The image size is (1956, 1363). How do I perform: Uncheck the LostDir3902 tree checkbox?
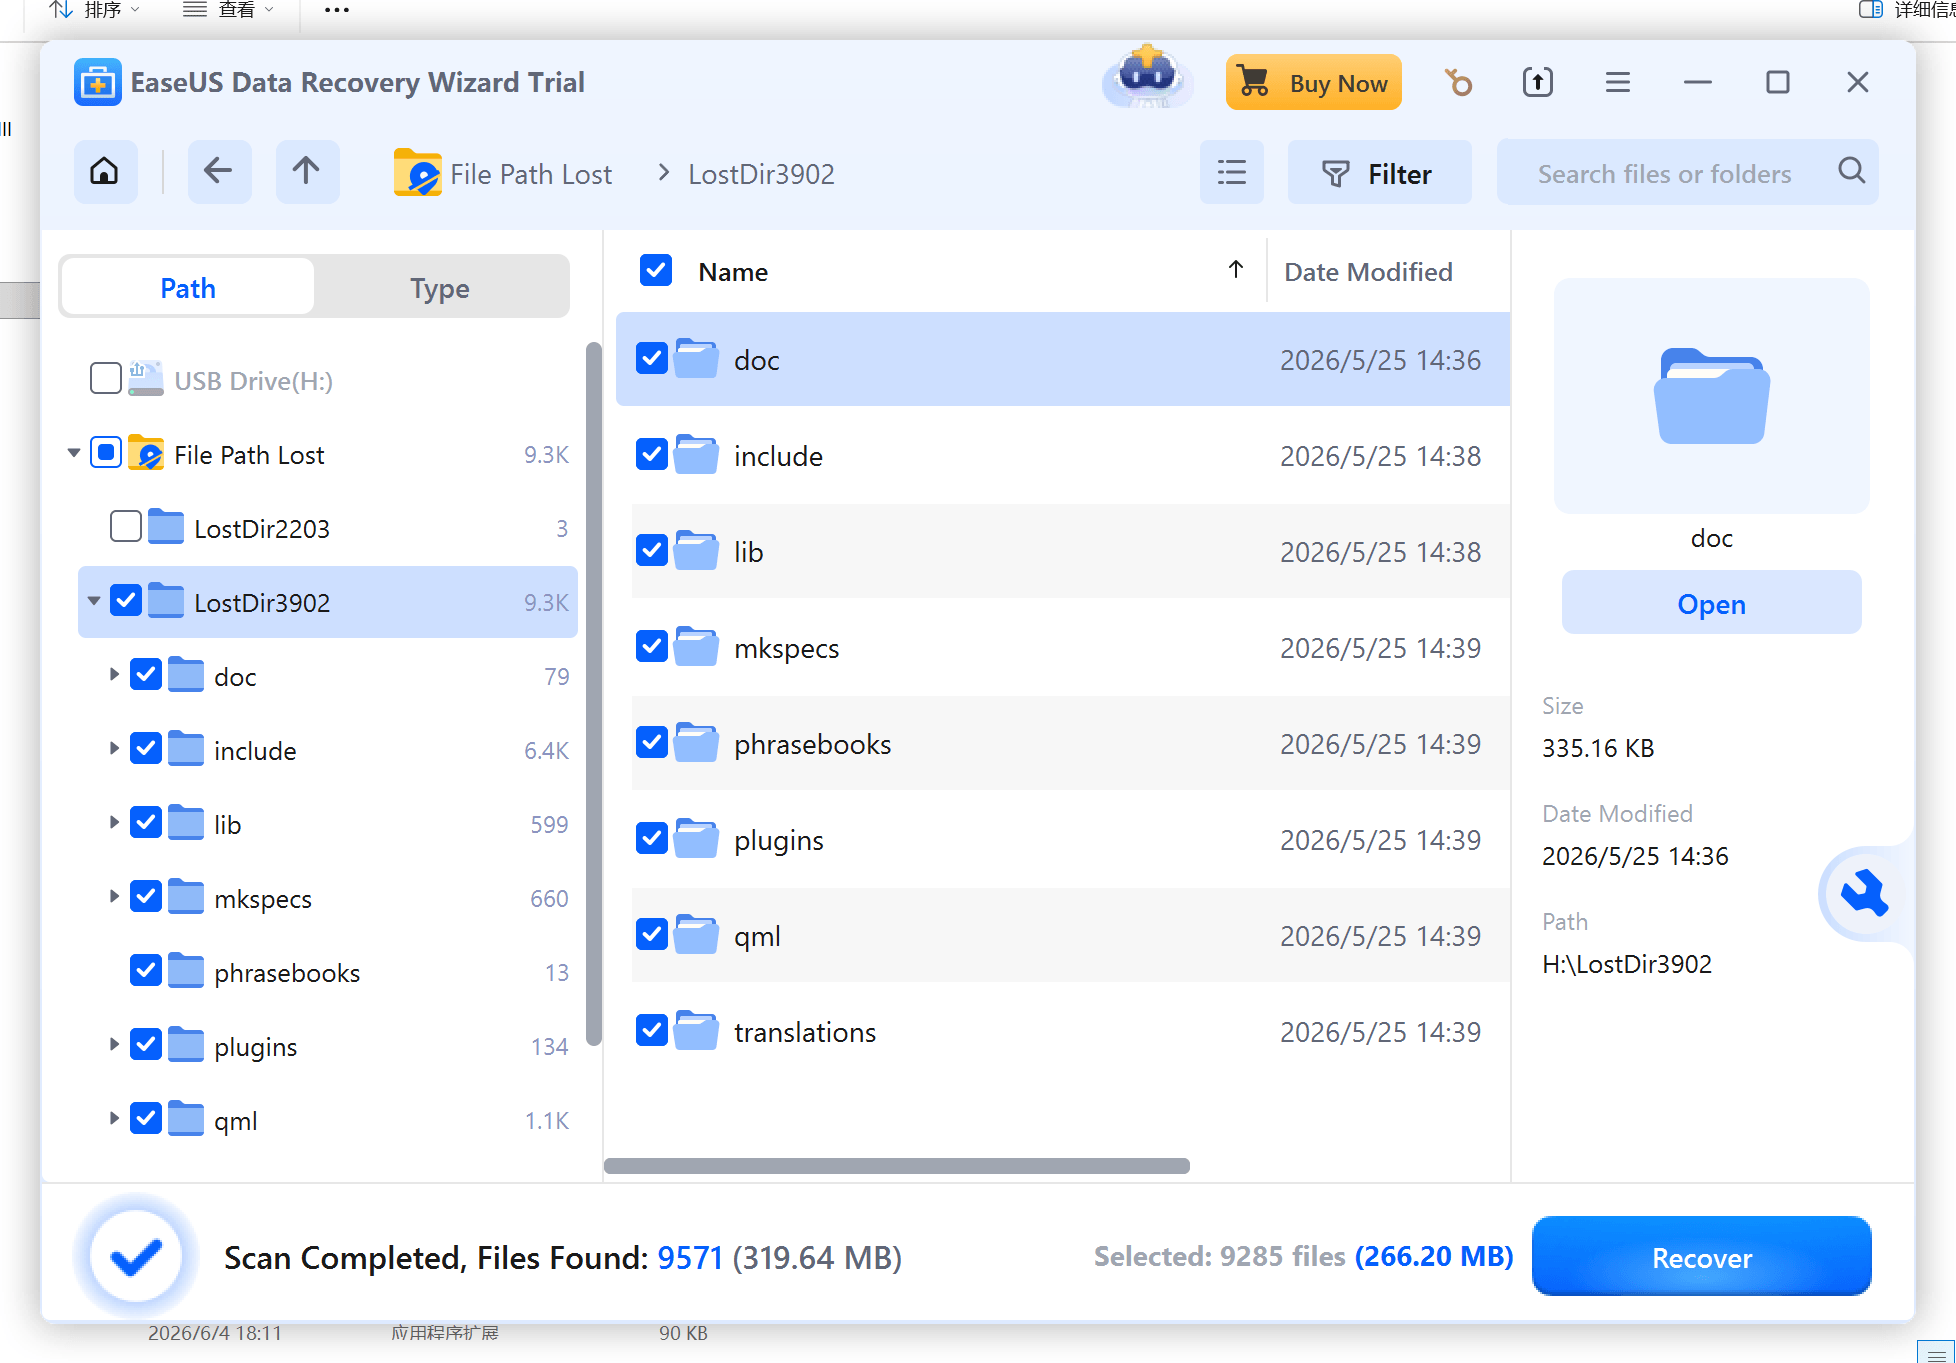point(126,601)
